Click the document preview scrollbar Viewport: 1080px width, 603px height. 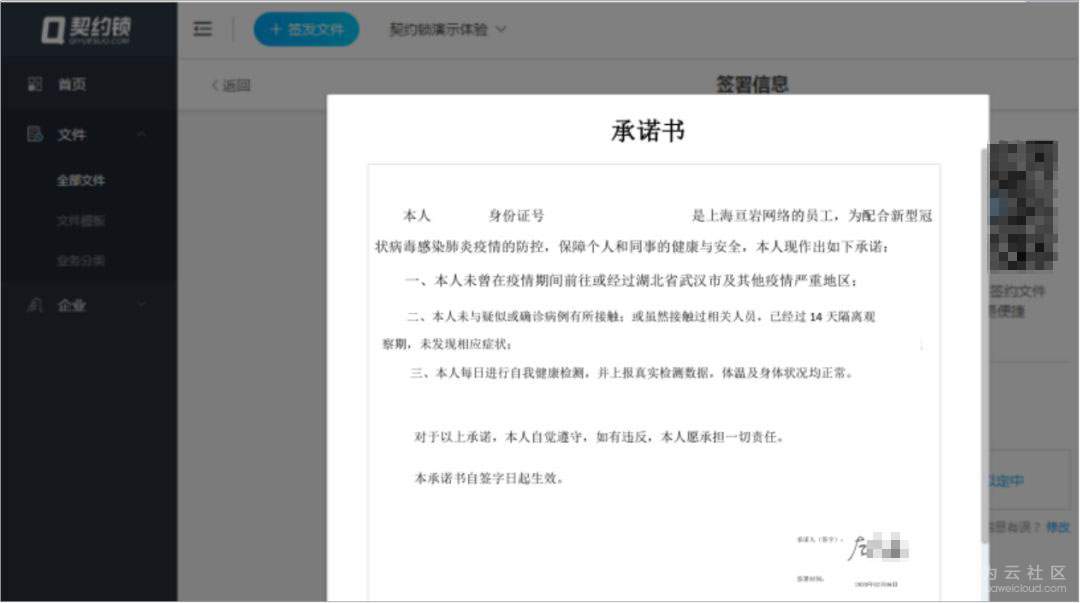tap(984, 345)
